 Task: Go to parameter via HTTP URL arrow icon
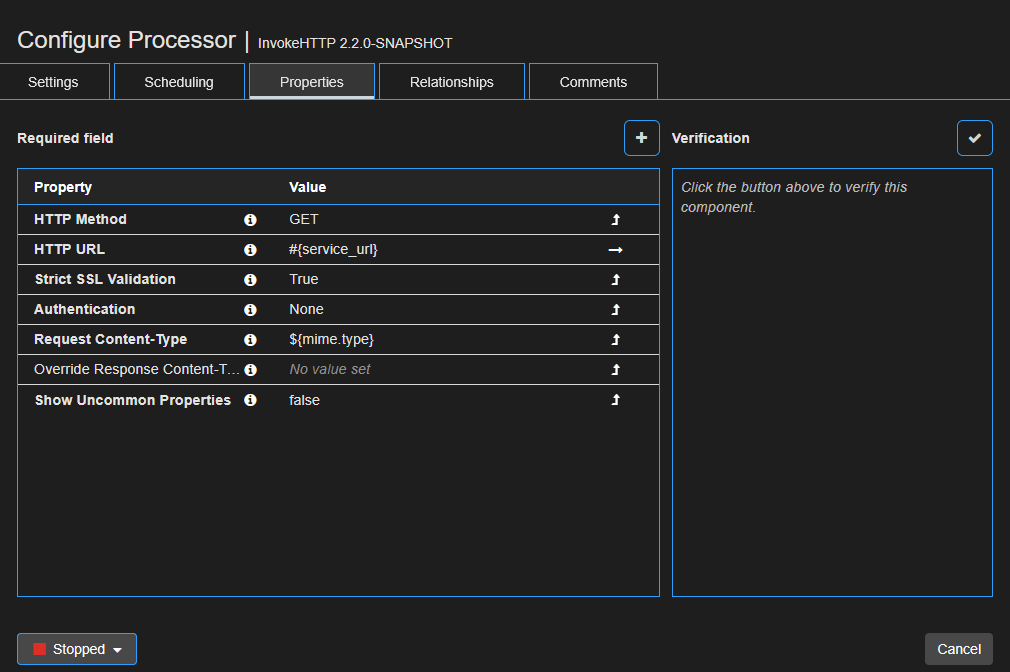pos(616,249)
